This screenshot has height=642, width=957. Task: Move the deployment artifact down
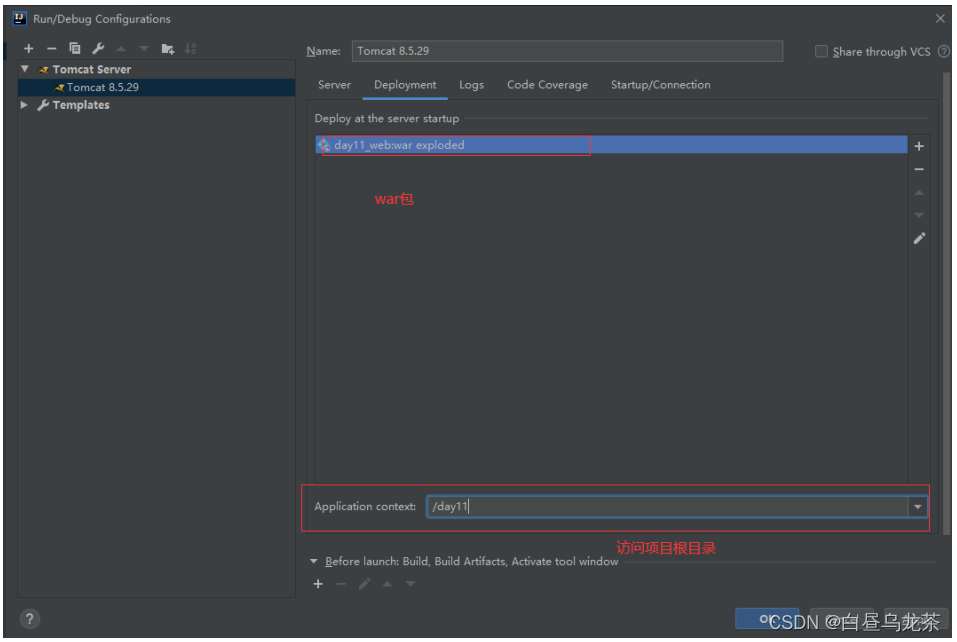918,214
